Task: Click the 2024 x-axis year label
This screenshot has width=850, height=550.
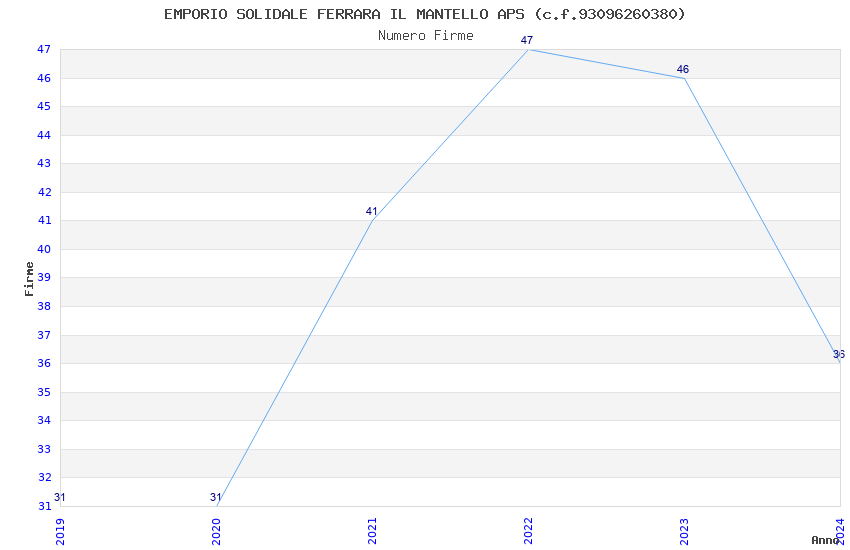Action: 840,532
